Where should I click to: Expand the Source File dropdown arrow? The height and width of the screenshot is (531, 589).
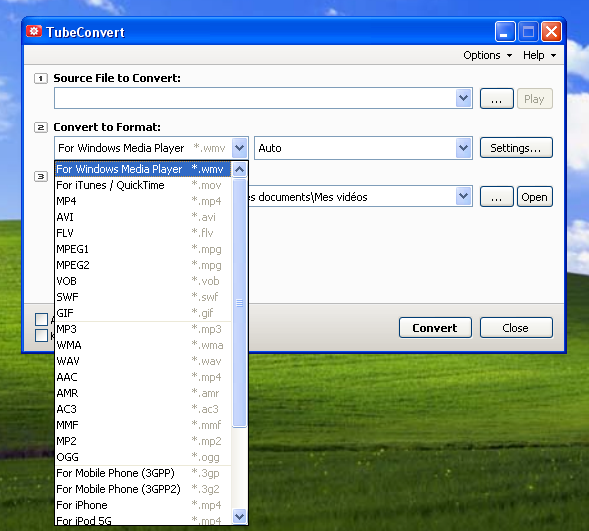click(464, 98)
